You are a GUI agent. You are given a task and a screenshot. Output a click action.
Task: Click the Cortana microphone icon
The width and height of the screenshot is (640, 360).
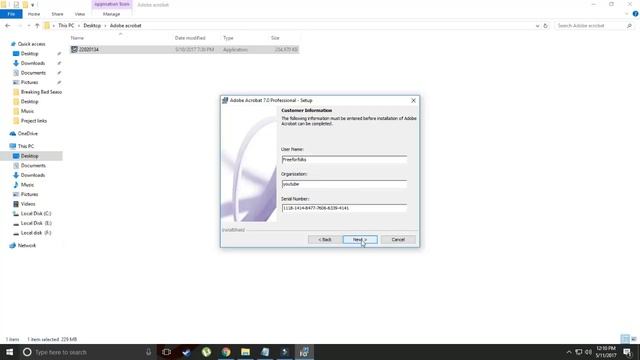pyautogui.click(x=149, y=352)
